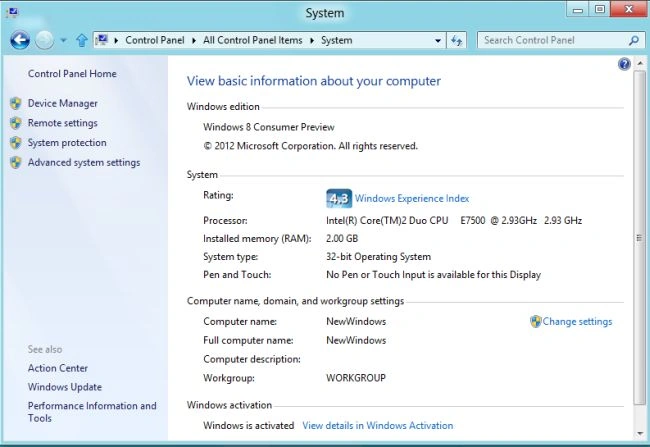Expand the chevron after Control Panel
The width and height of the screenshot is (650, 447).
click(x=194, y=41)
